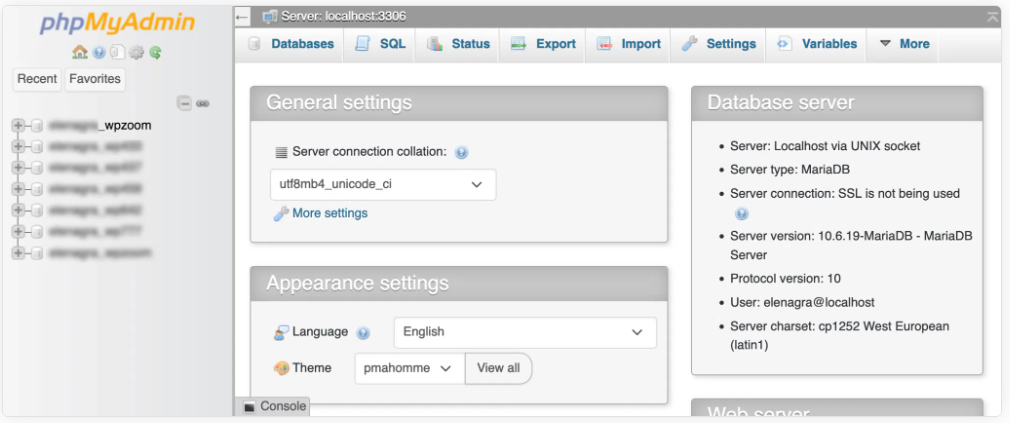The width and height of the screenshot is (1010, 423).
Task: Open the More settings link
Action: 330,213
